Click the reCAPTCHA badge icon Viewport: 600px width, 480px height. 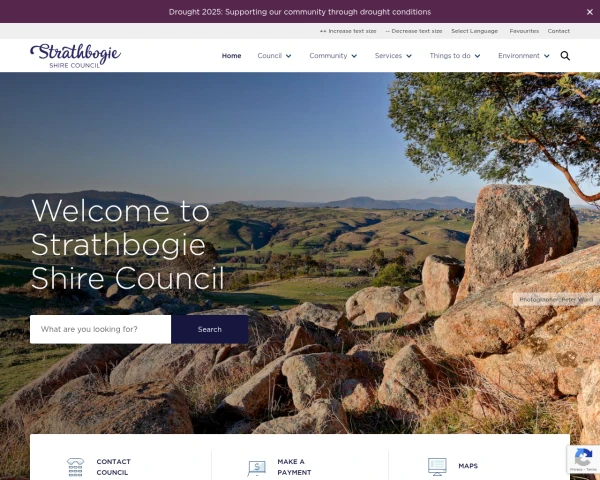(x=583, y=459)
